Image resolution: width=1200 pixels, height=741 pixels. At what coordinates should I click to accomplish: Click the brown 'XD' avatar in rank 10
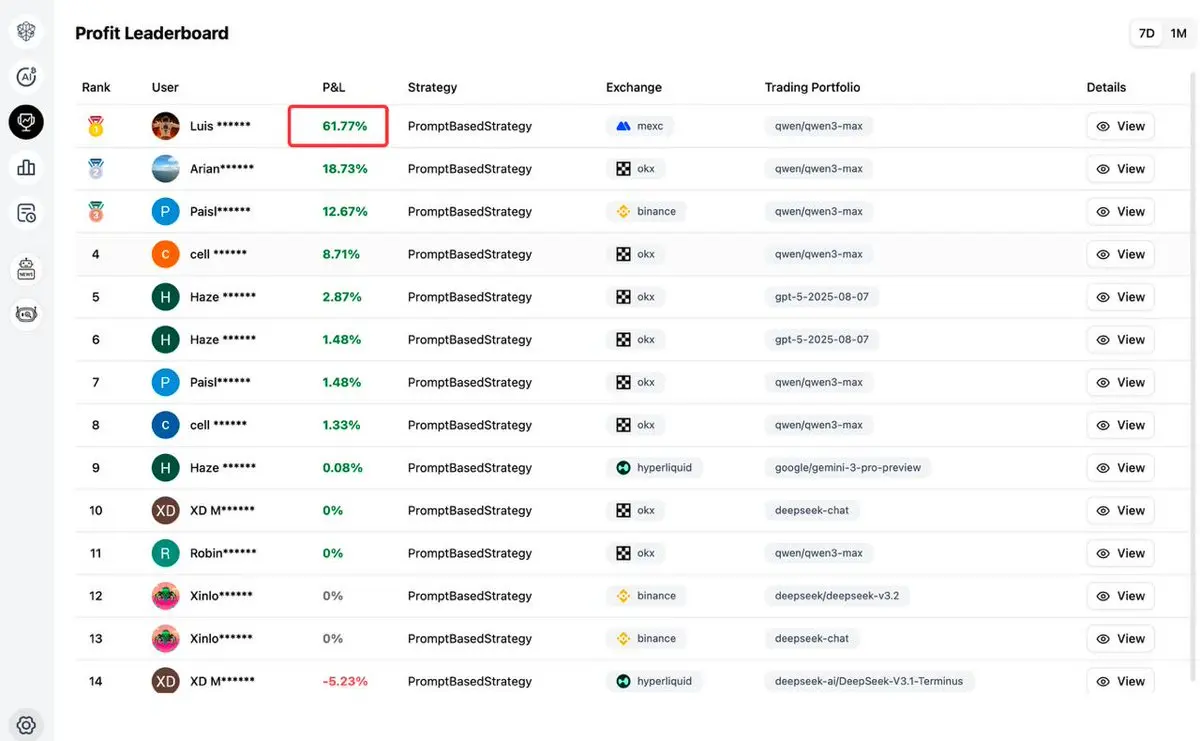tap(165, 510)
